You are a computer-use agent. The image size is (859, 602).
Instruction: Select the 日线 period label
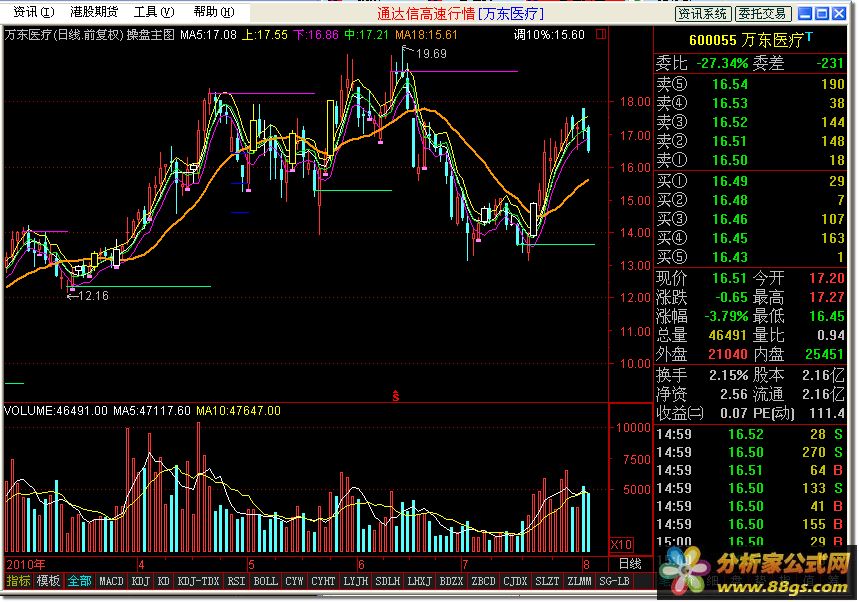[x=629, y=564]
